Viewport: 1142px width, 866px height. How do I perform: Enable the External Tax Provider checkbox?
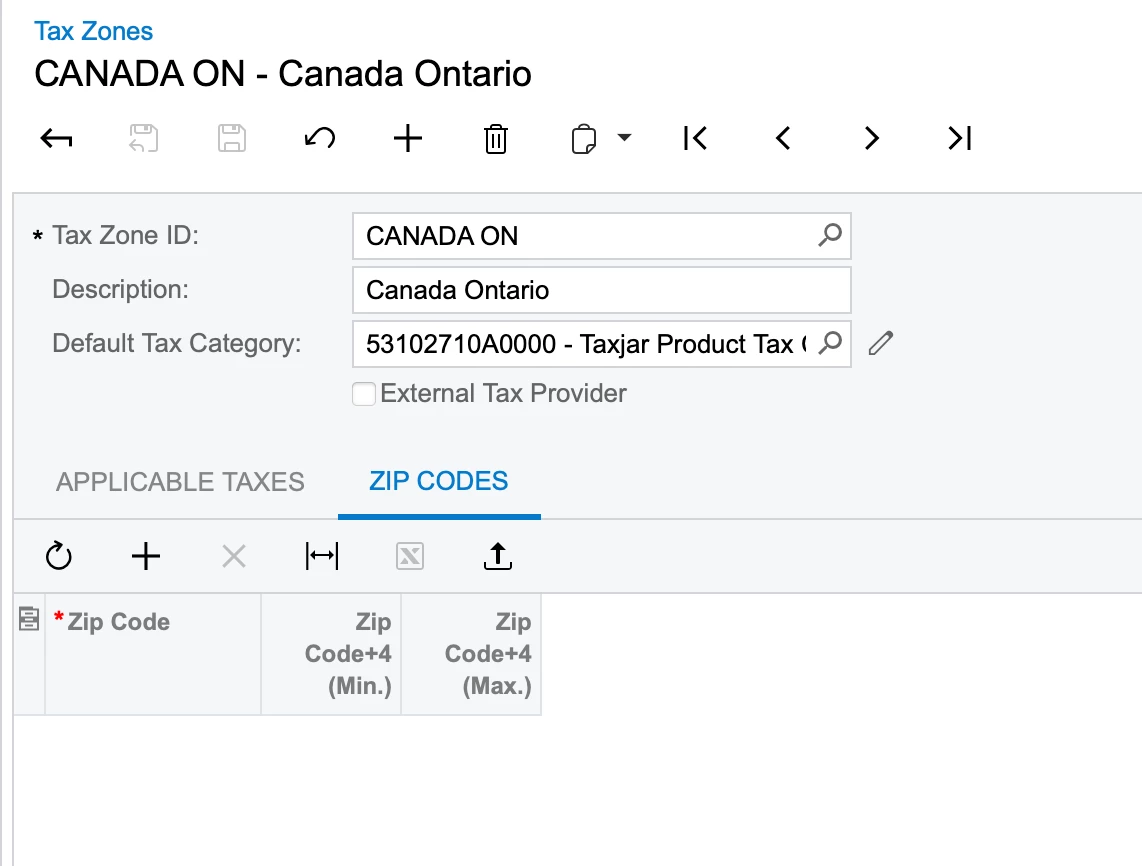pyautogui.click(x=364, y=394)
